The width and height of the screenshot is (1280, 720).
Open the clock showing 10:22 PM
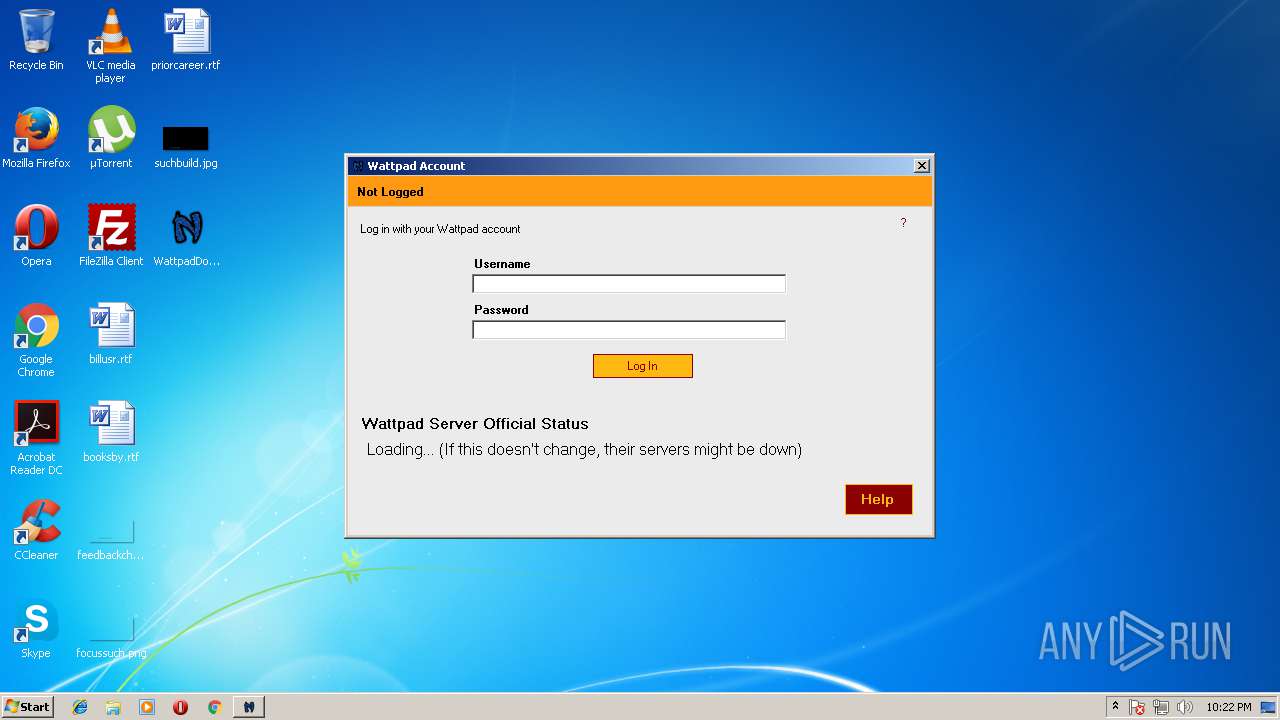1228,707
